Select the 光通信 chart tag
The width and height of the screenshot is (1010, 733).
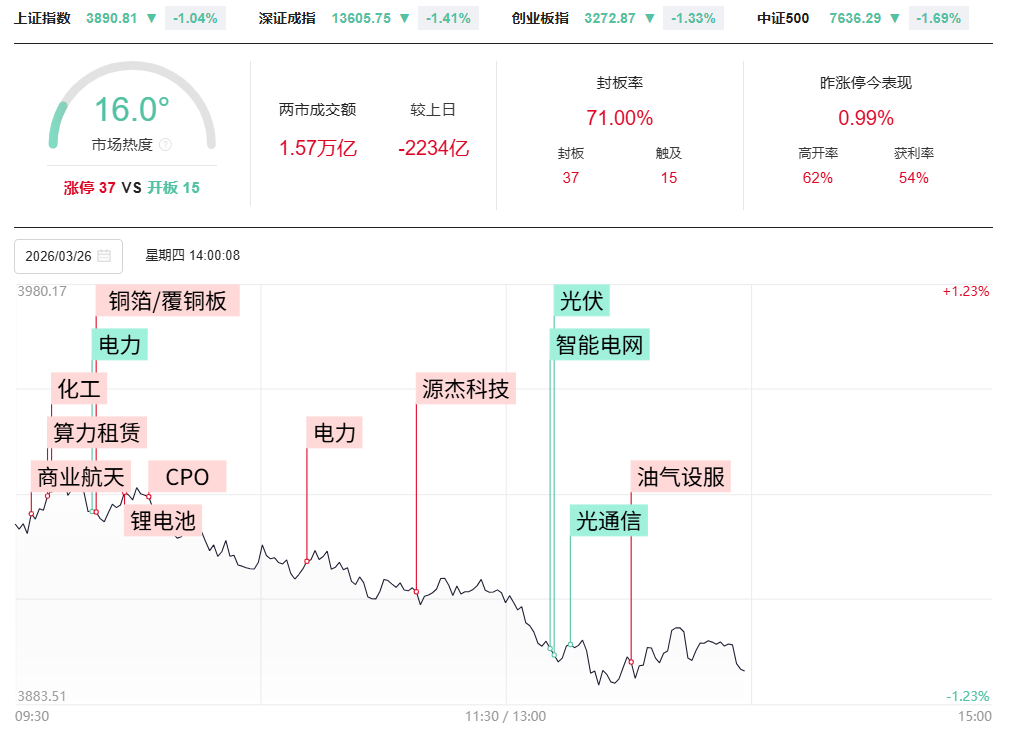[x=609, y=521]
